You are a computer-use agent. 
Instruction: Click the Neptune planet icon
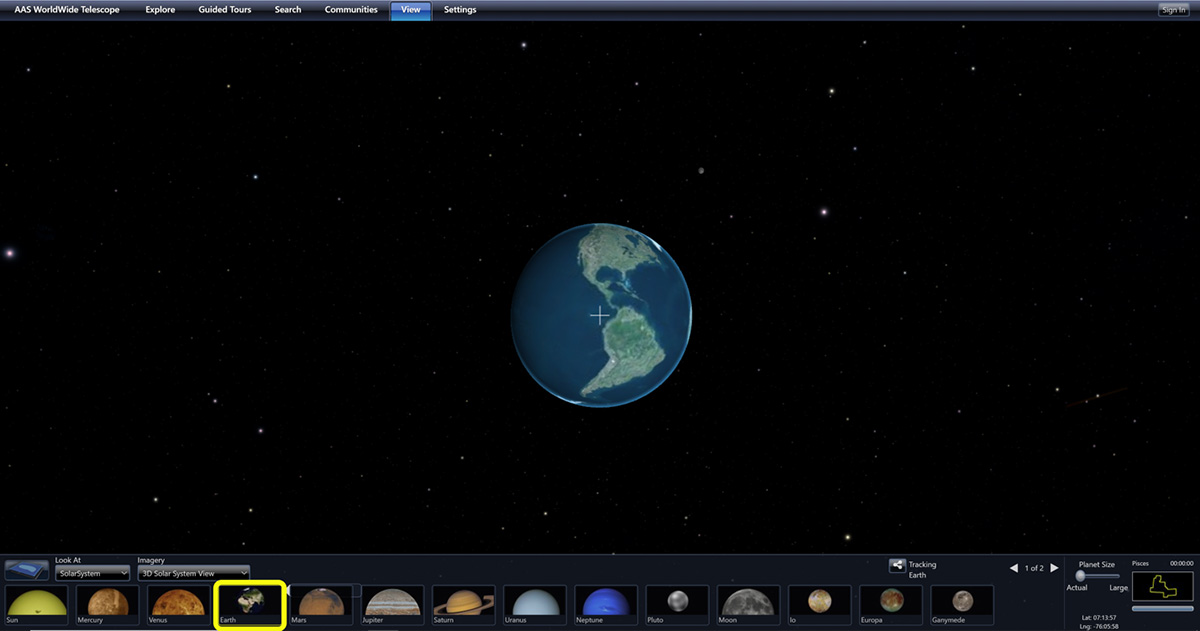tap(605, 604)
